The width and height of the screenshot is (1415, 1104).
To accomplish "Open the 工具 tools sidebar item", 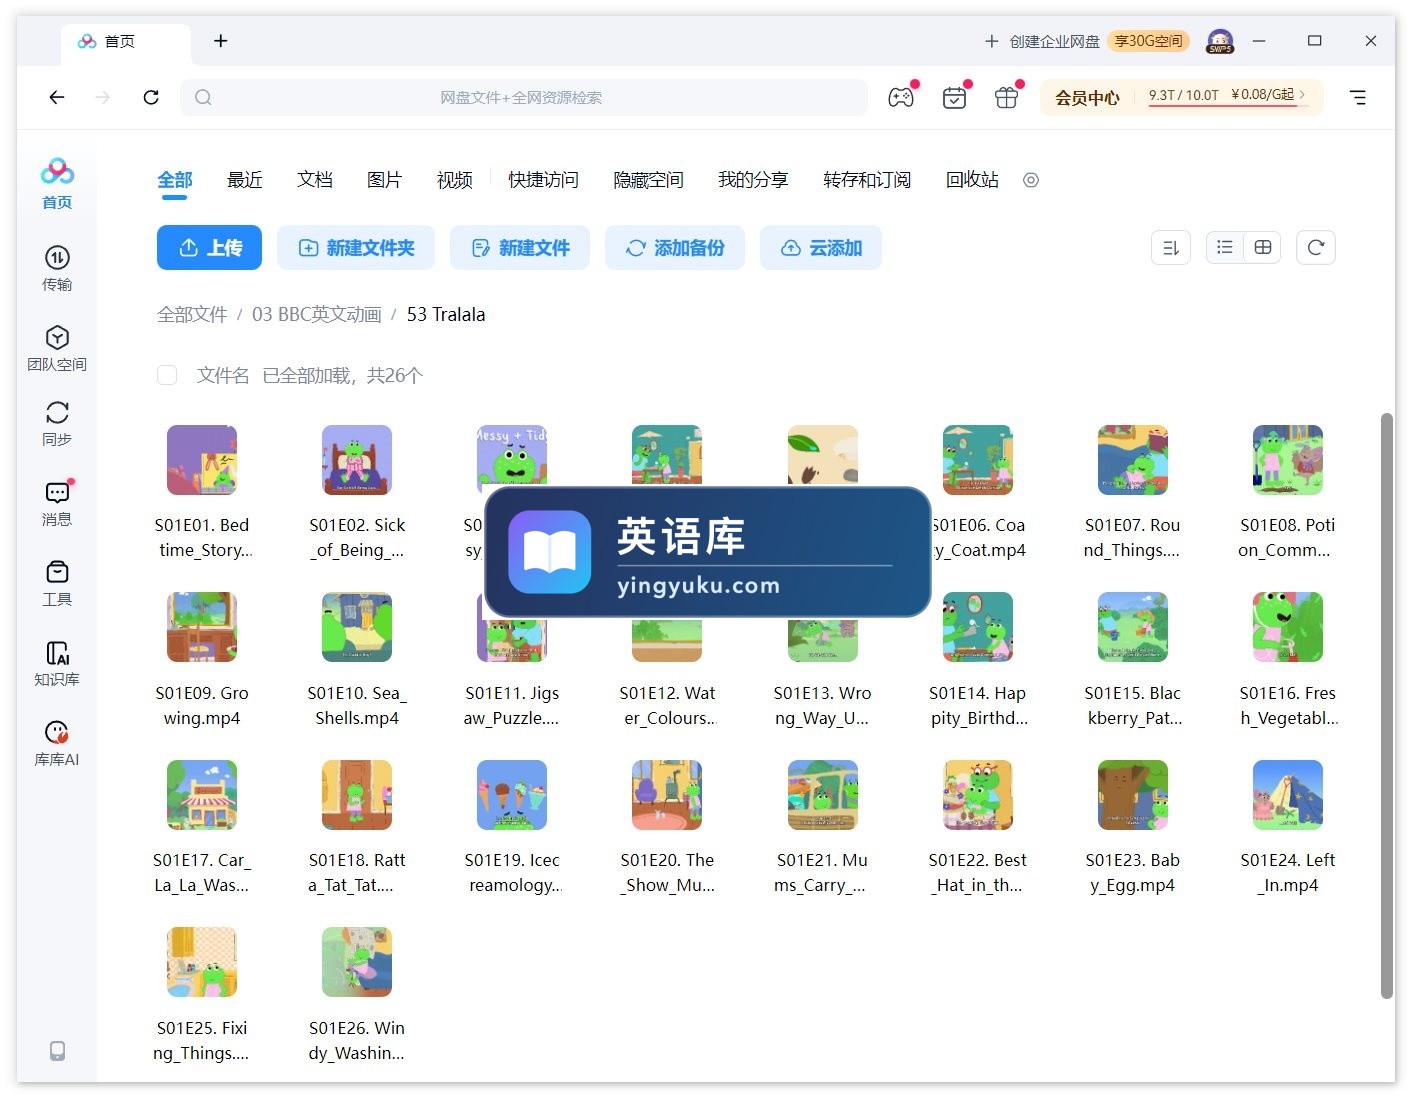I will coord(57,583).
